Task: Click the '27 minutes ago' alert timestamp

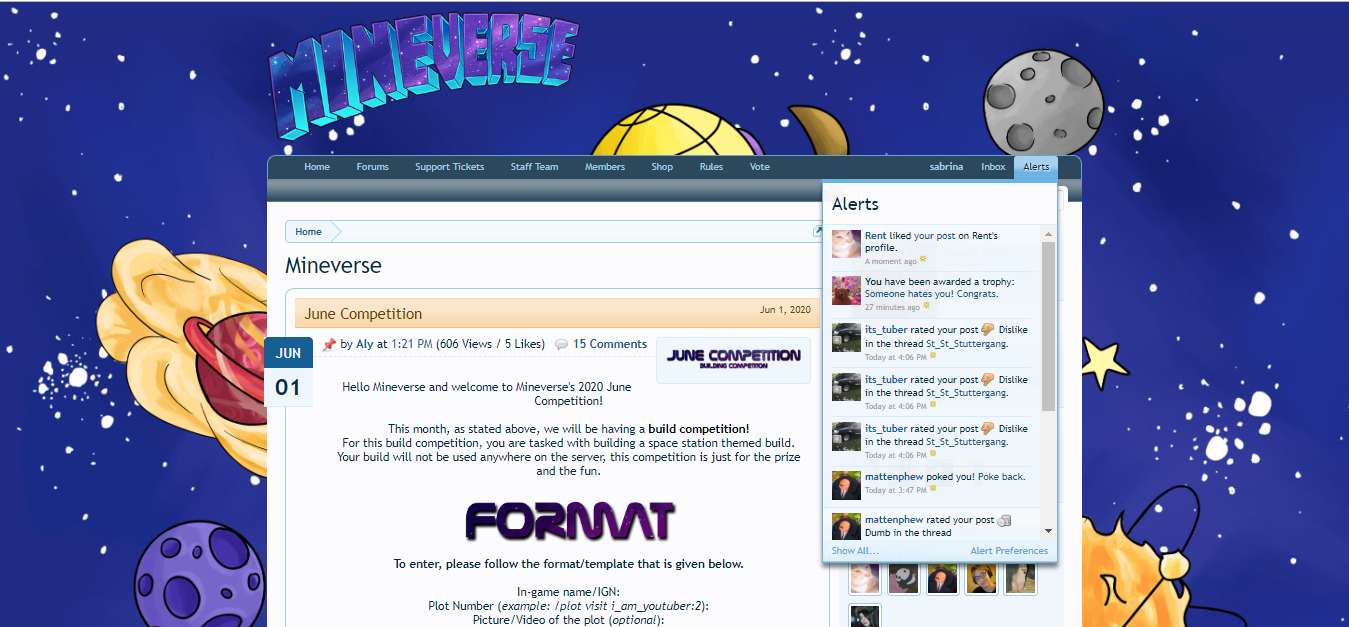Action: (x=893, y=307)
